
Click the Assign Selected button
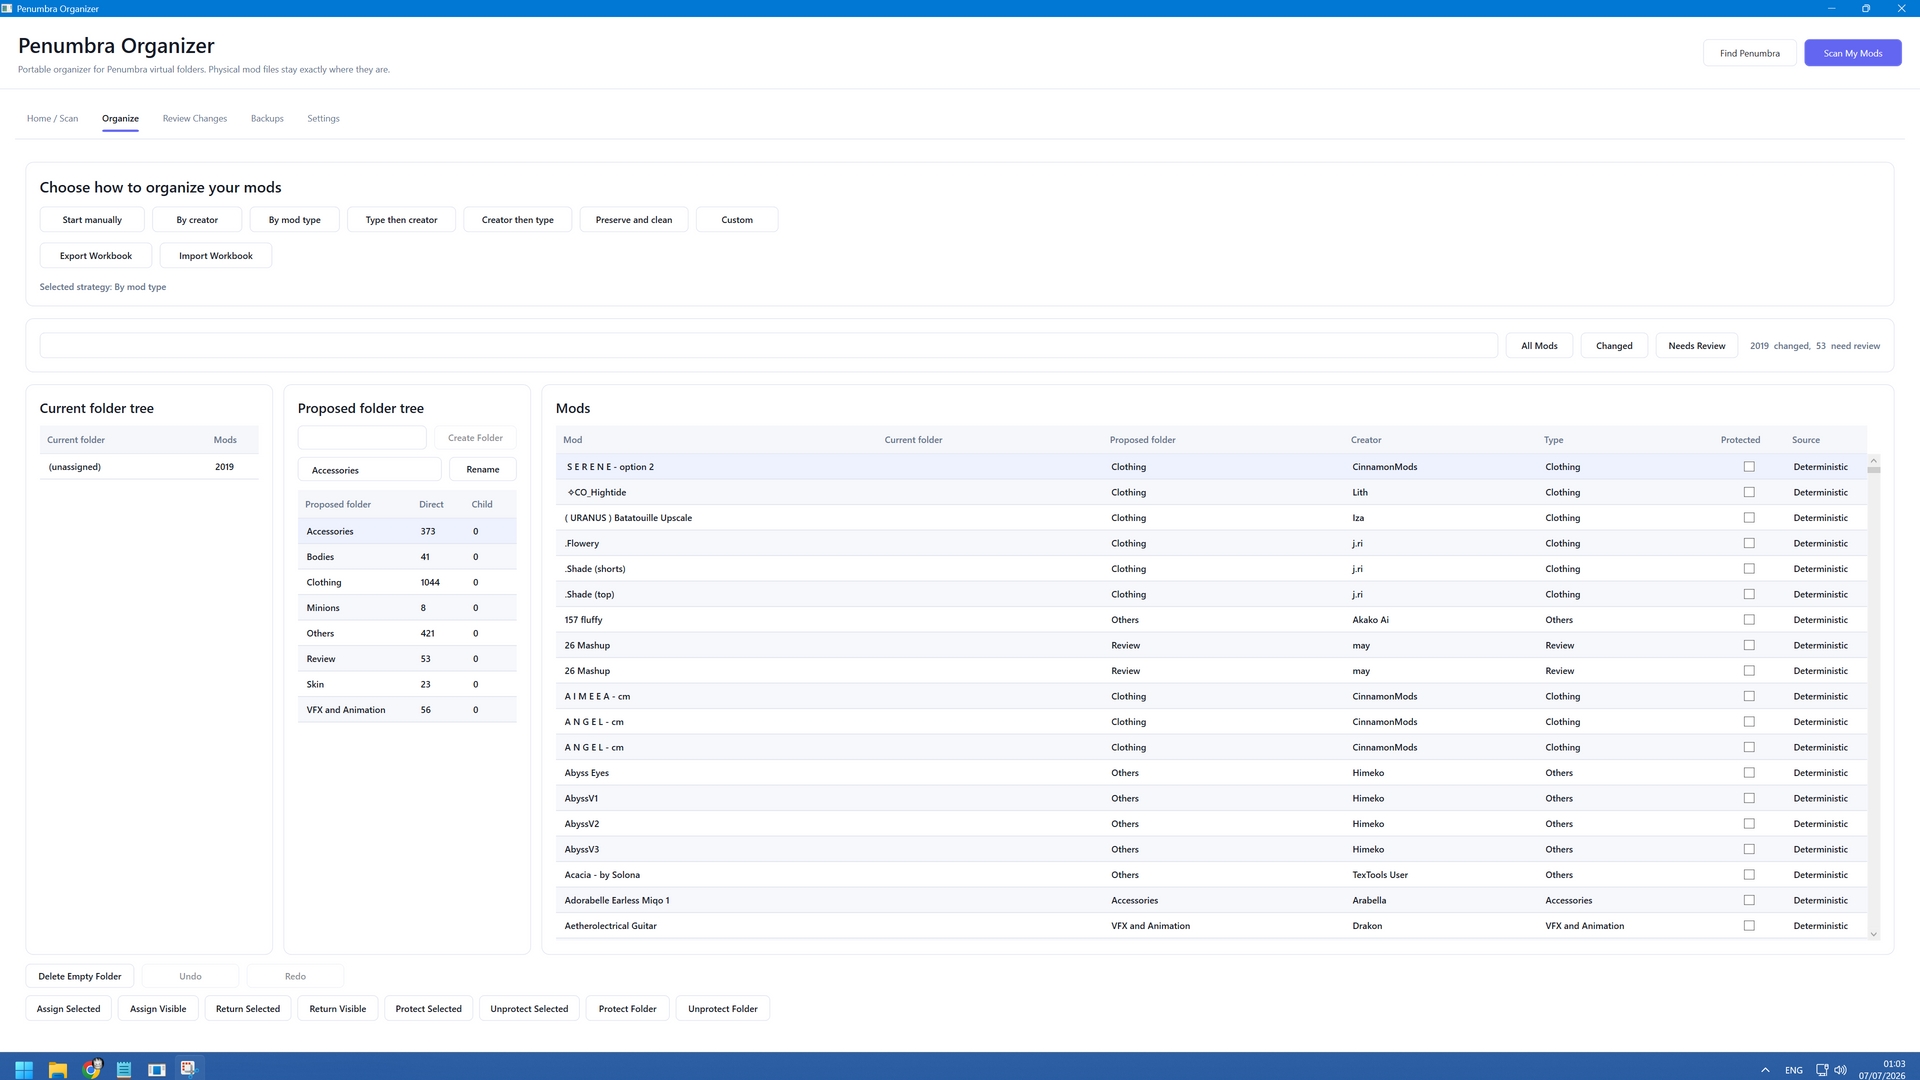coord(68,1009)
